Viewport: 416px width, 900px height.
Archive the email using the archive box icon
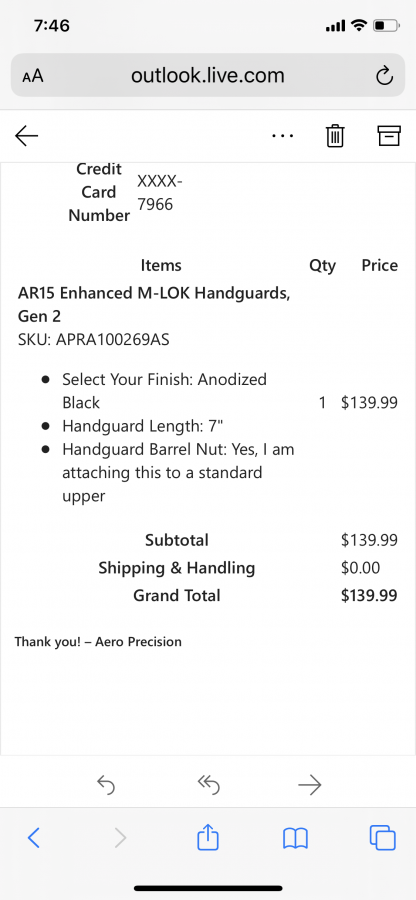pyautogui.click(x=388, y=136)
